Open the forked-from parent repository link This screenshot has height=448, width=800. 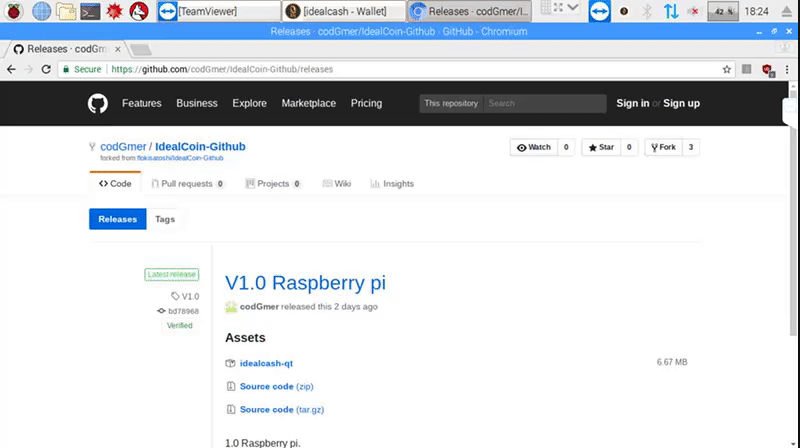180,158
